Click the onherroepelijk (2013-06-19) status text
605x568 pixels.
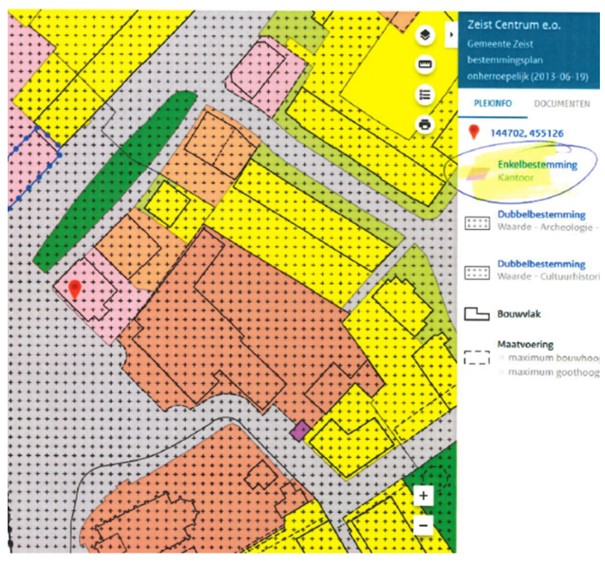pyautogui.click(x=527, y=76)
